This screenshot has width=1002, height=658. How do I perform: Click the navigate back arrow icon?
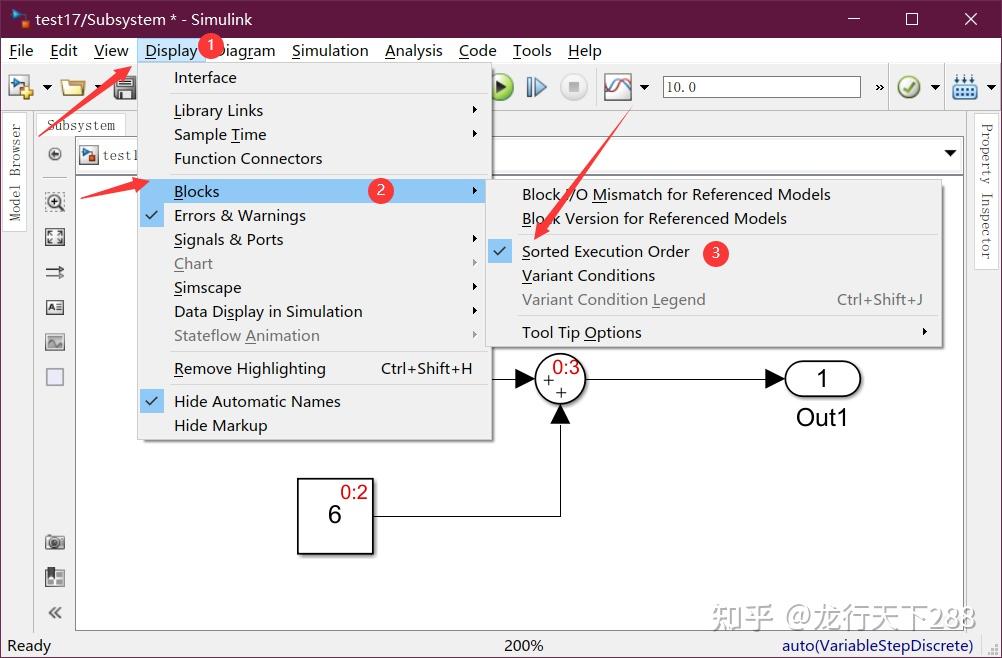(x=55, y=154)
